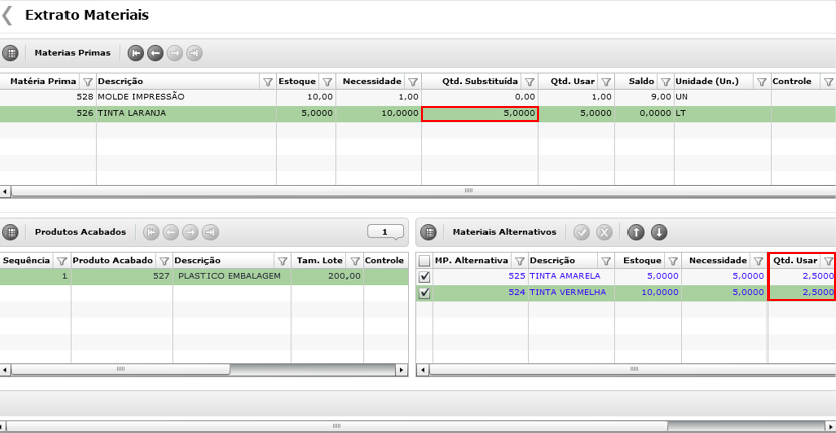The image size is (836, 433).
Task: Filter Necessidade column in Materiais Alternativos
Action: pyautogui.click(x=758, y=261)
